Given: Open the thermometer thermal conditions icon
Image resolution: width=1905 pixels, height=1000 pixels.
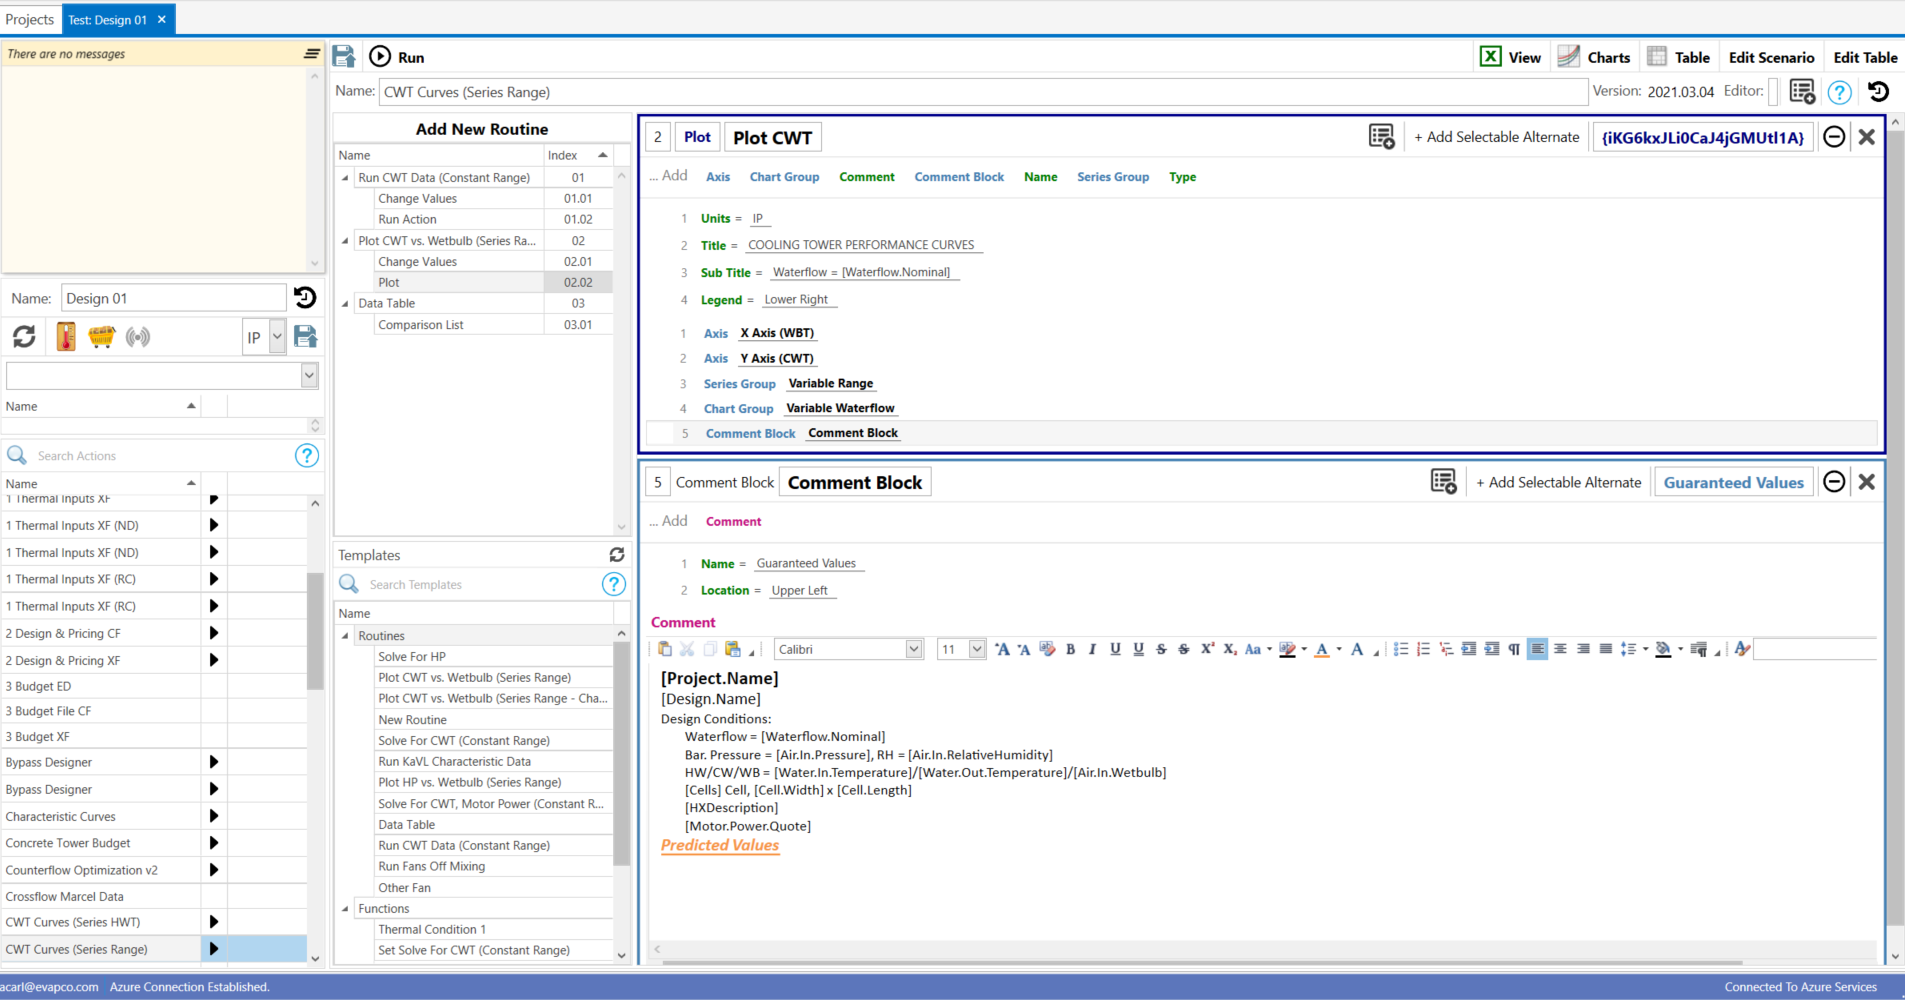Looking at the screenshot, I should [66, 337].
